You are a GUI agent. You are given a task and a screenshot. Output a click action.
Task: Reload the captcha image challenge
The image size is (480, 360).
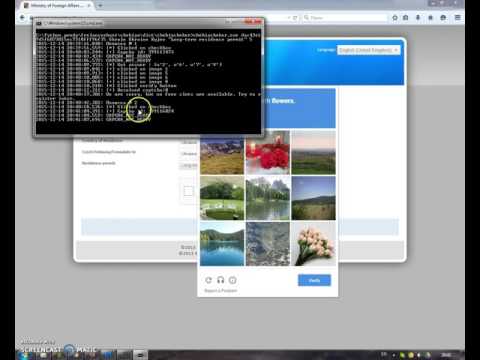209,280
